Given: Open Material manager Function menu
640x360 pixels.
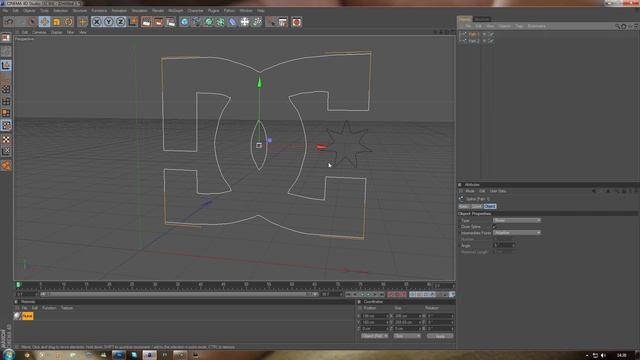Looking at the screenshot, I should tap(49, 308).
